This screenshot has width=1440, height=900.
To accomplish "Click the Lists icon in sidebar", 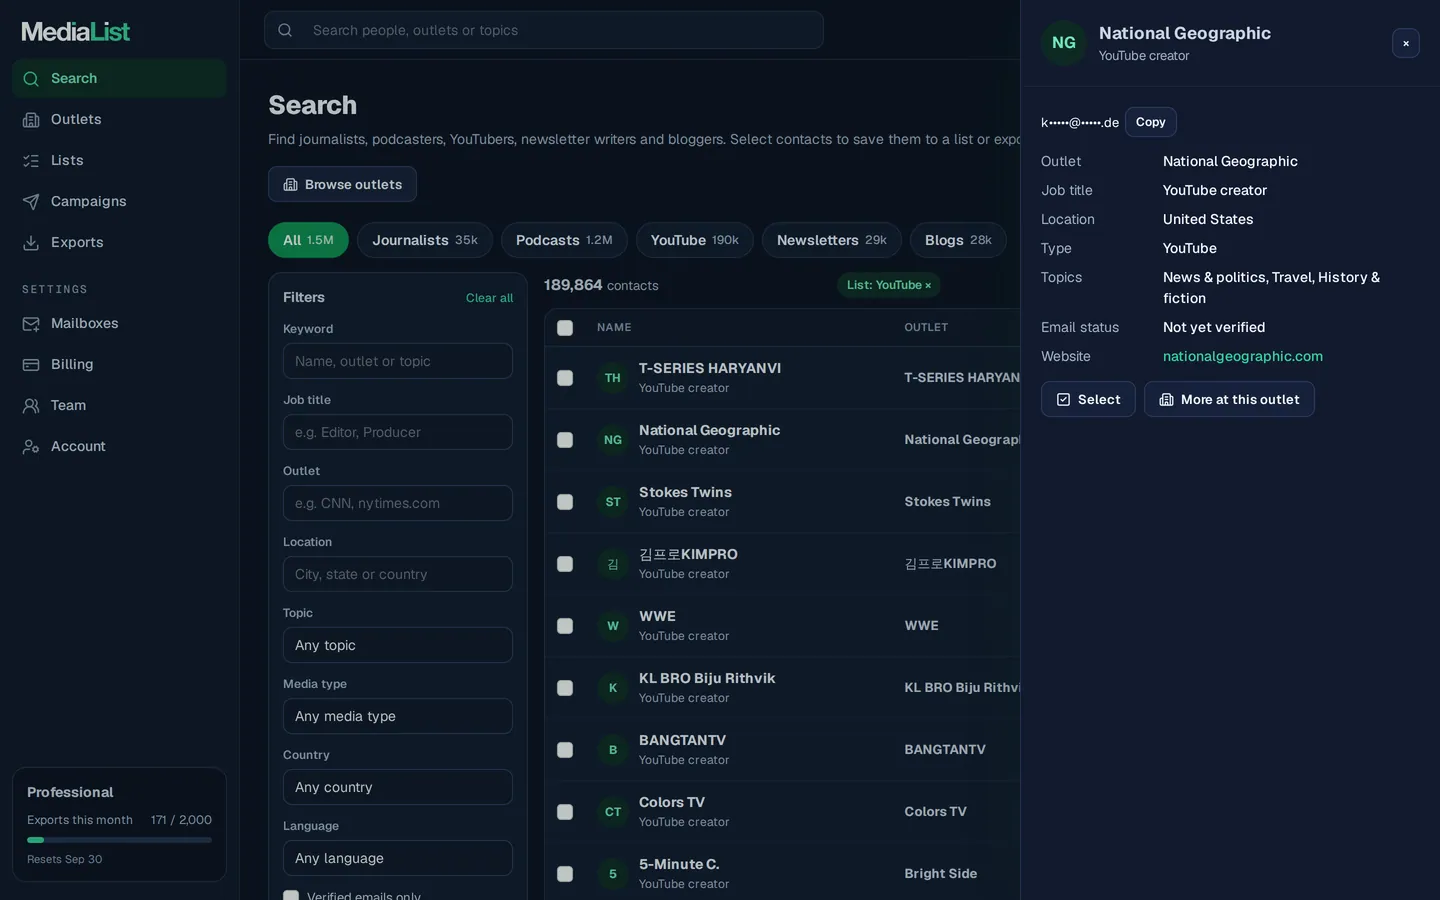I will tap(31, 161).
